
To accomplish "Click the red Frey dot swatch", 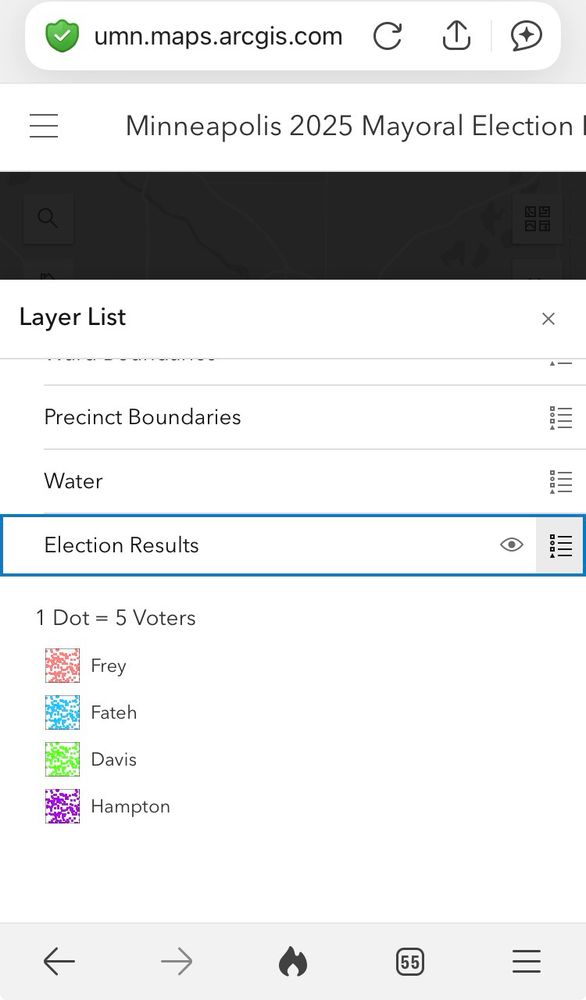I will [x=61, y=665].
